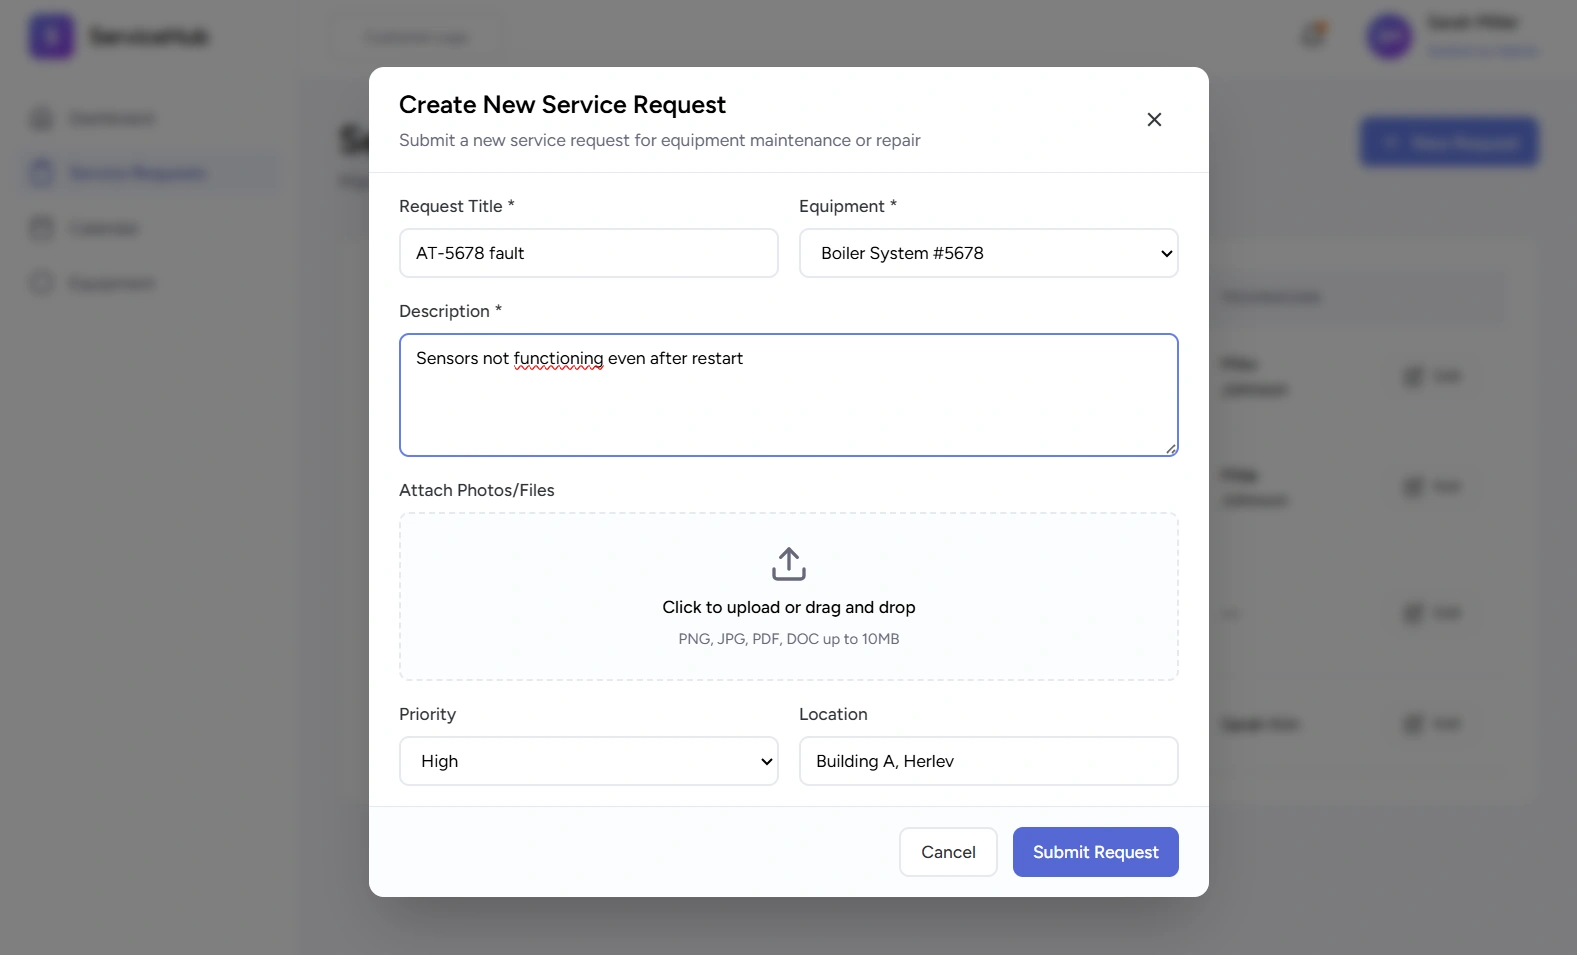
Task: Click the upload arrow icon
Action: [x=788, y=564]
